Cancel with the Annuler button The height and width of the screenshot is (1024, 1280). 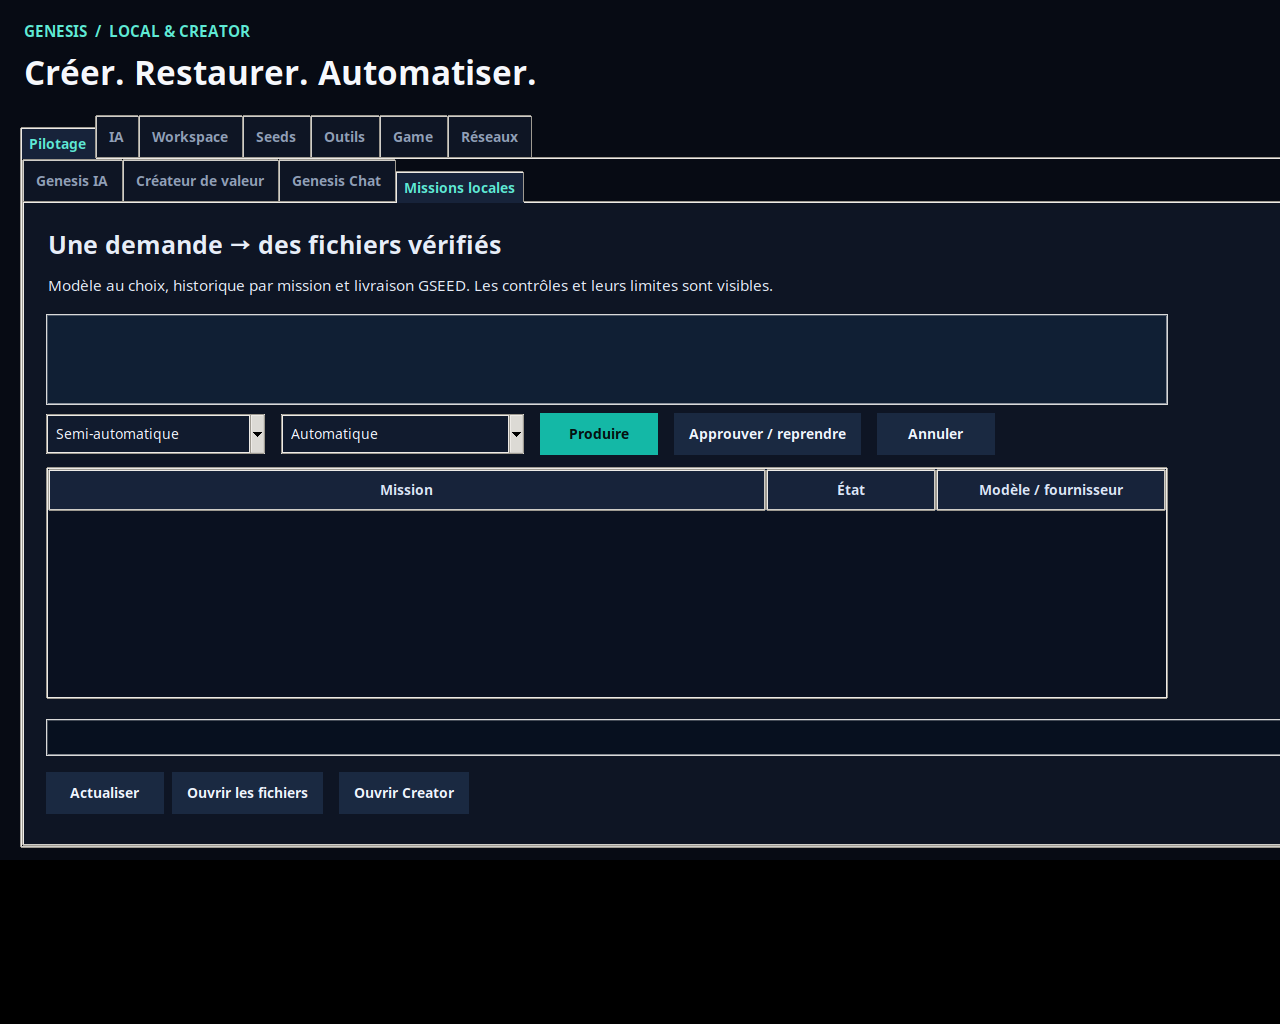tap(936, 434)
